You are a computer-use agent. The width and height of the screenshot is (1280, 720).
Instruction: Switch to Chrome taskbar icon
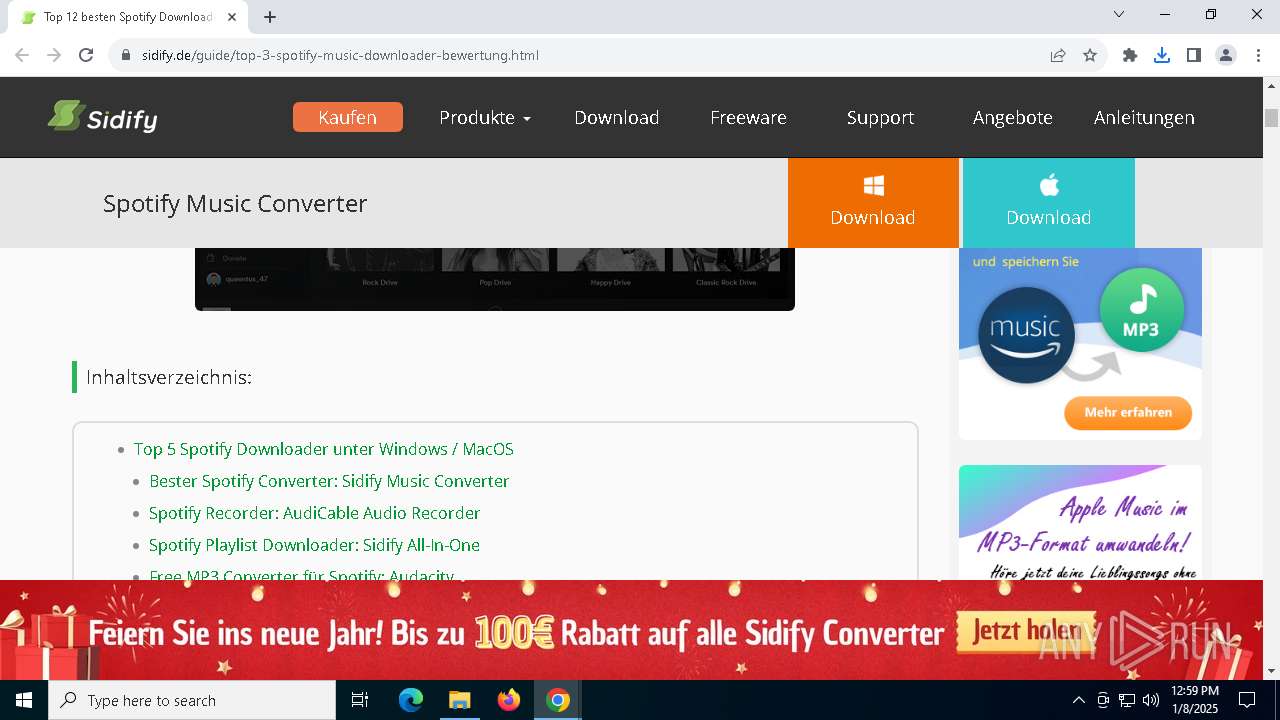pyautogui.click(x=557, y=700)
